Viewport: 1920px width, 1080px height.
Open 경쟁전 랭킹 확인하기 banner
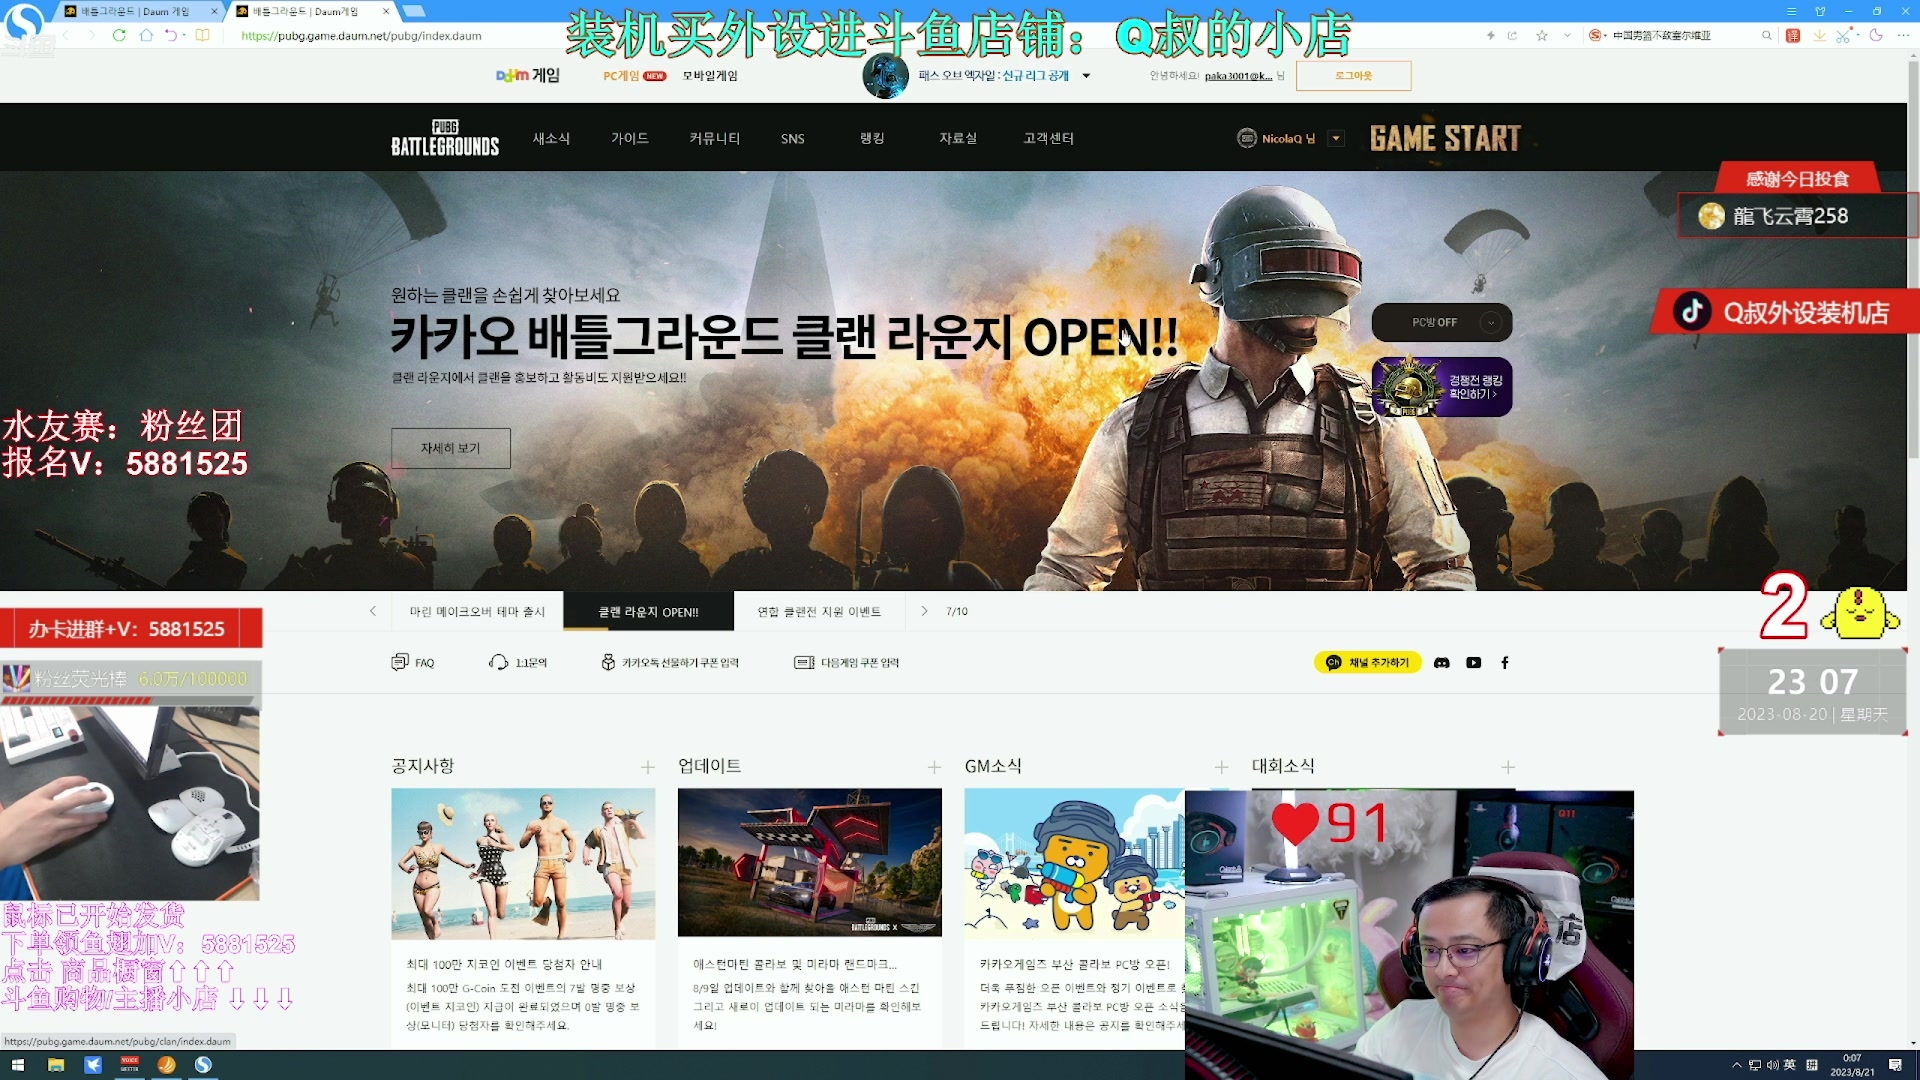[x=1442, y=387]
